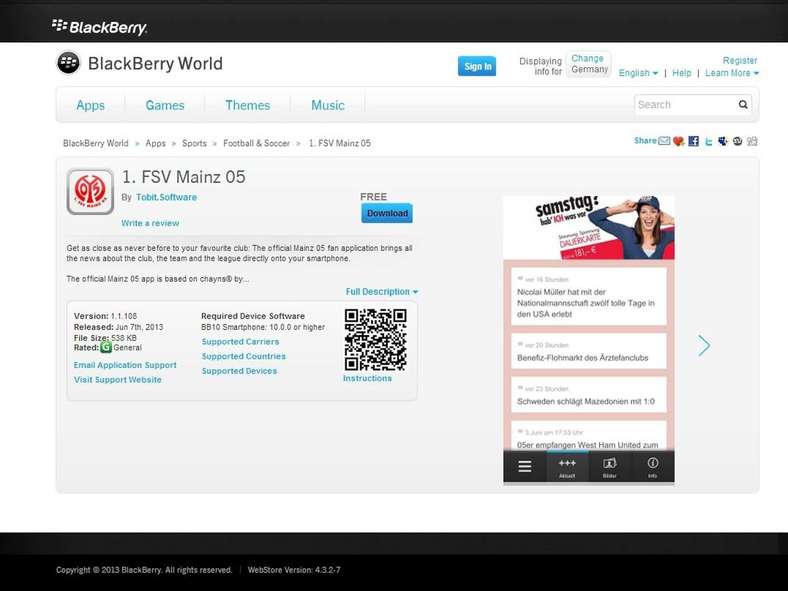788x591 pixels.
Task: Click the search magnifier icon
Action: coord(743,105)
